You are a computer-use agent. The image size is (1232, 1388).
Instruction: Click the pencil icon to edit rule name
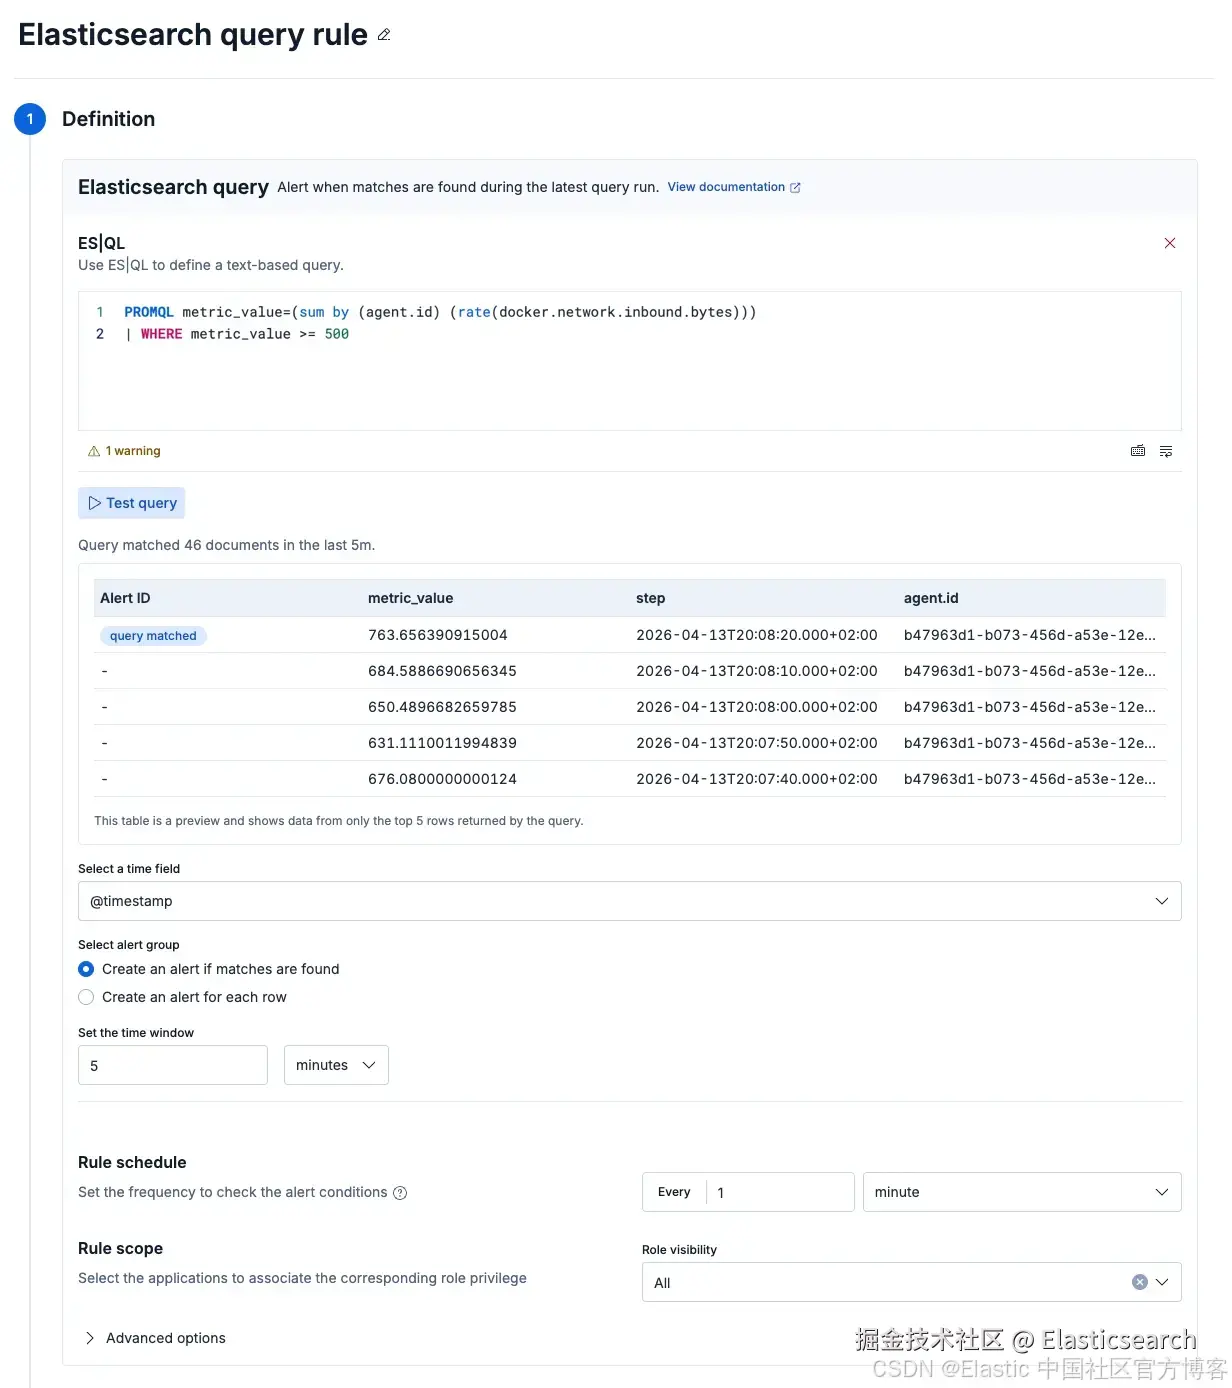(384, 35)
